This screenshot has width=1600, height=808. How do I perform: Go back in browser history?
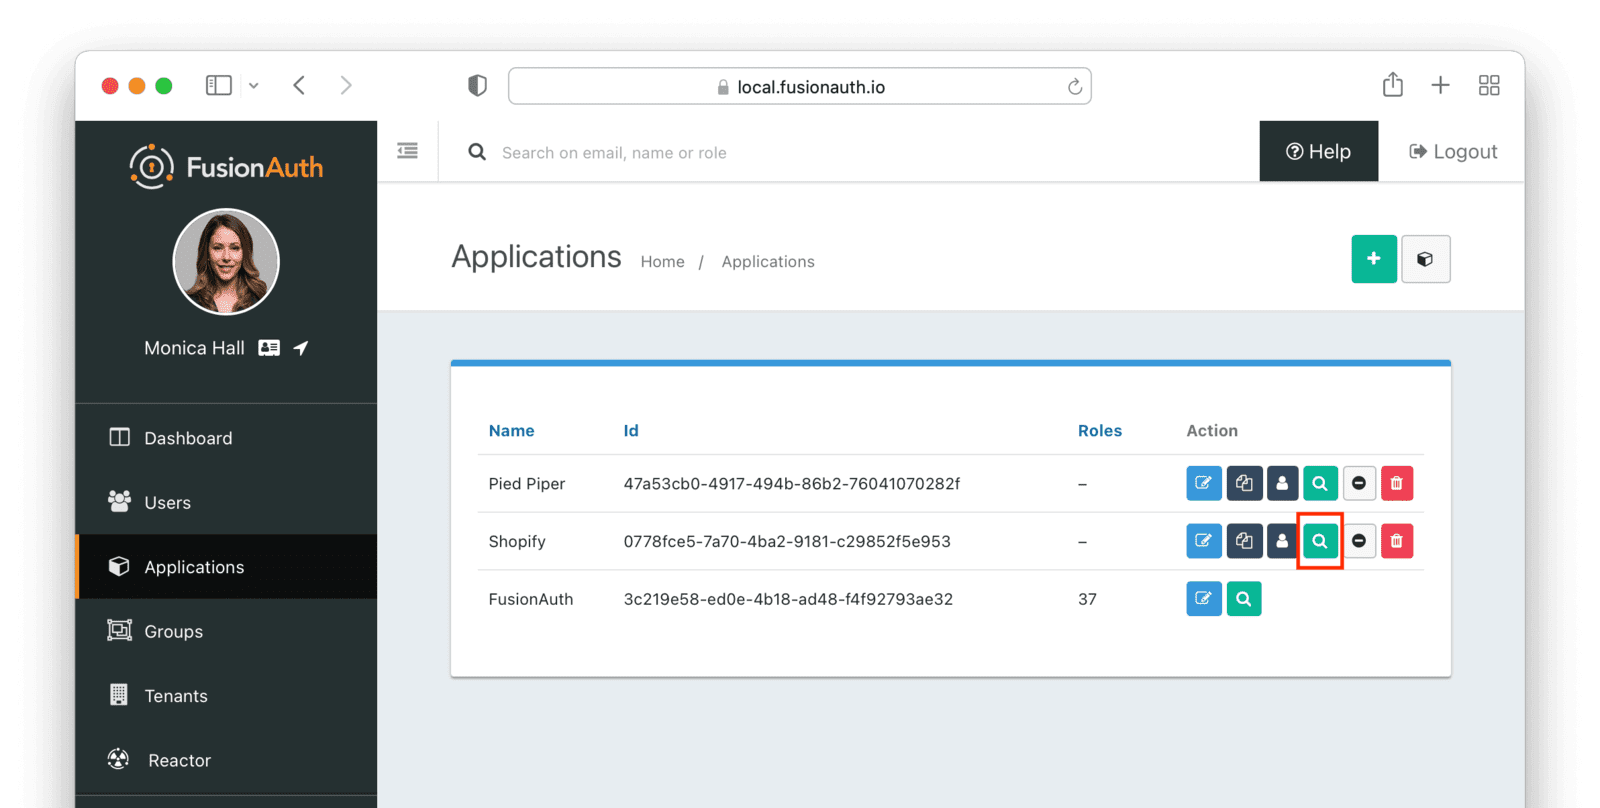click(299, 85)
